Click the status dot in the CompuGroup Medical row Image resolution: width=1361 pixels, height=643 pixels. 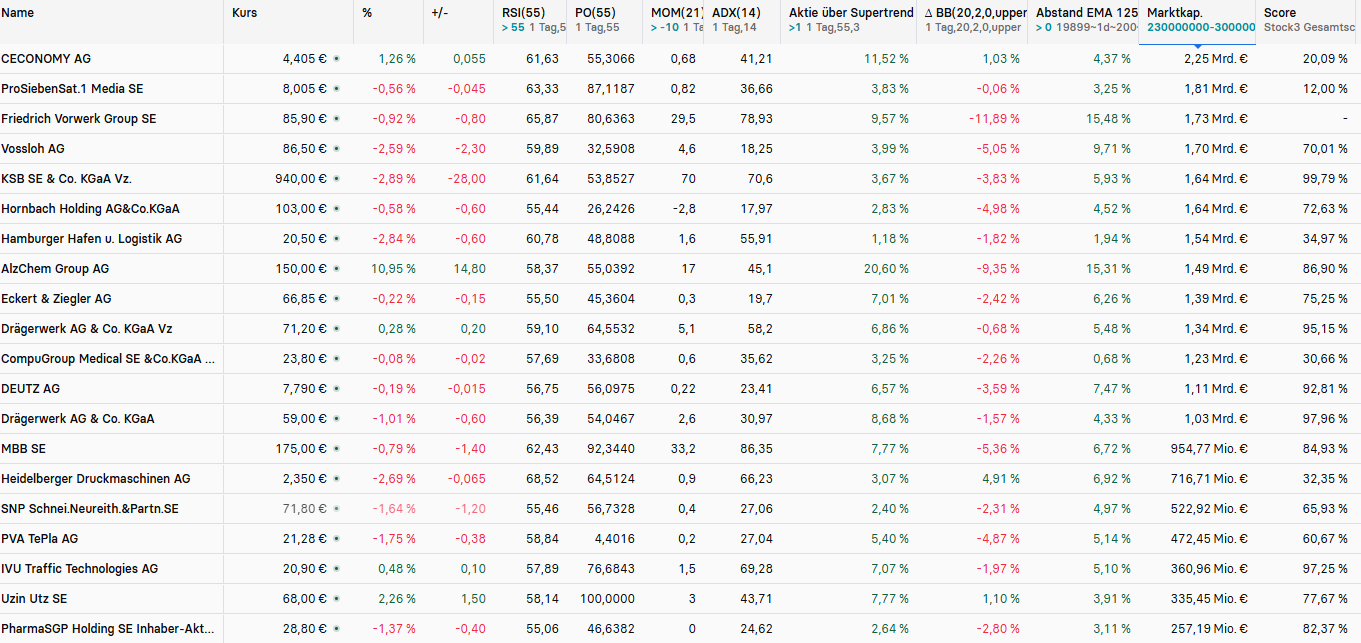pos(336,359)
